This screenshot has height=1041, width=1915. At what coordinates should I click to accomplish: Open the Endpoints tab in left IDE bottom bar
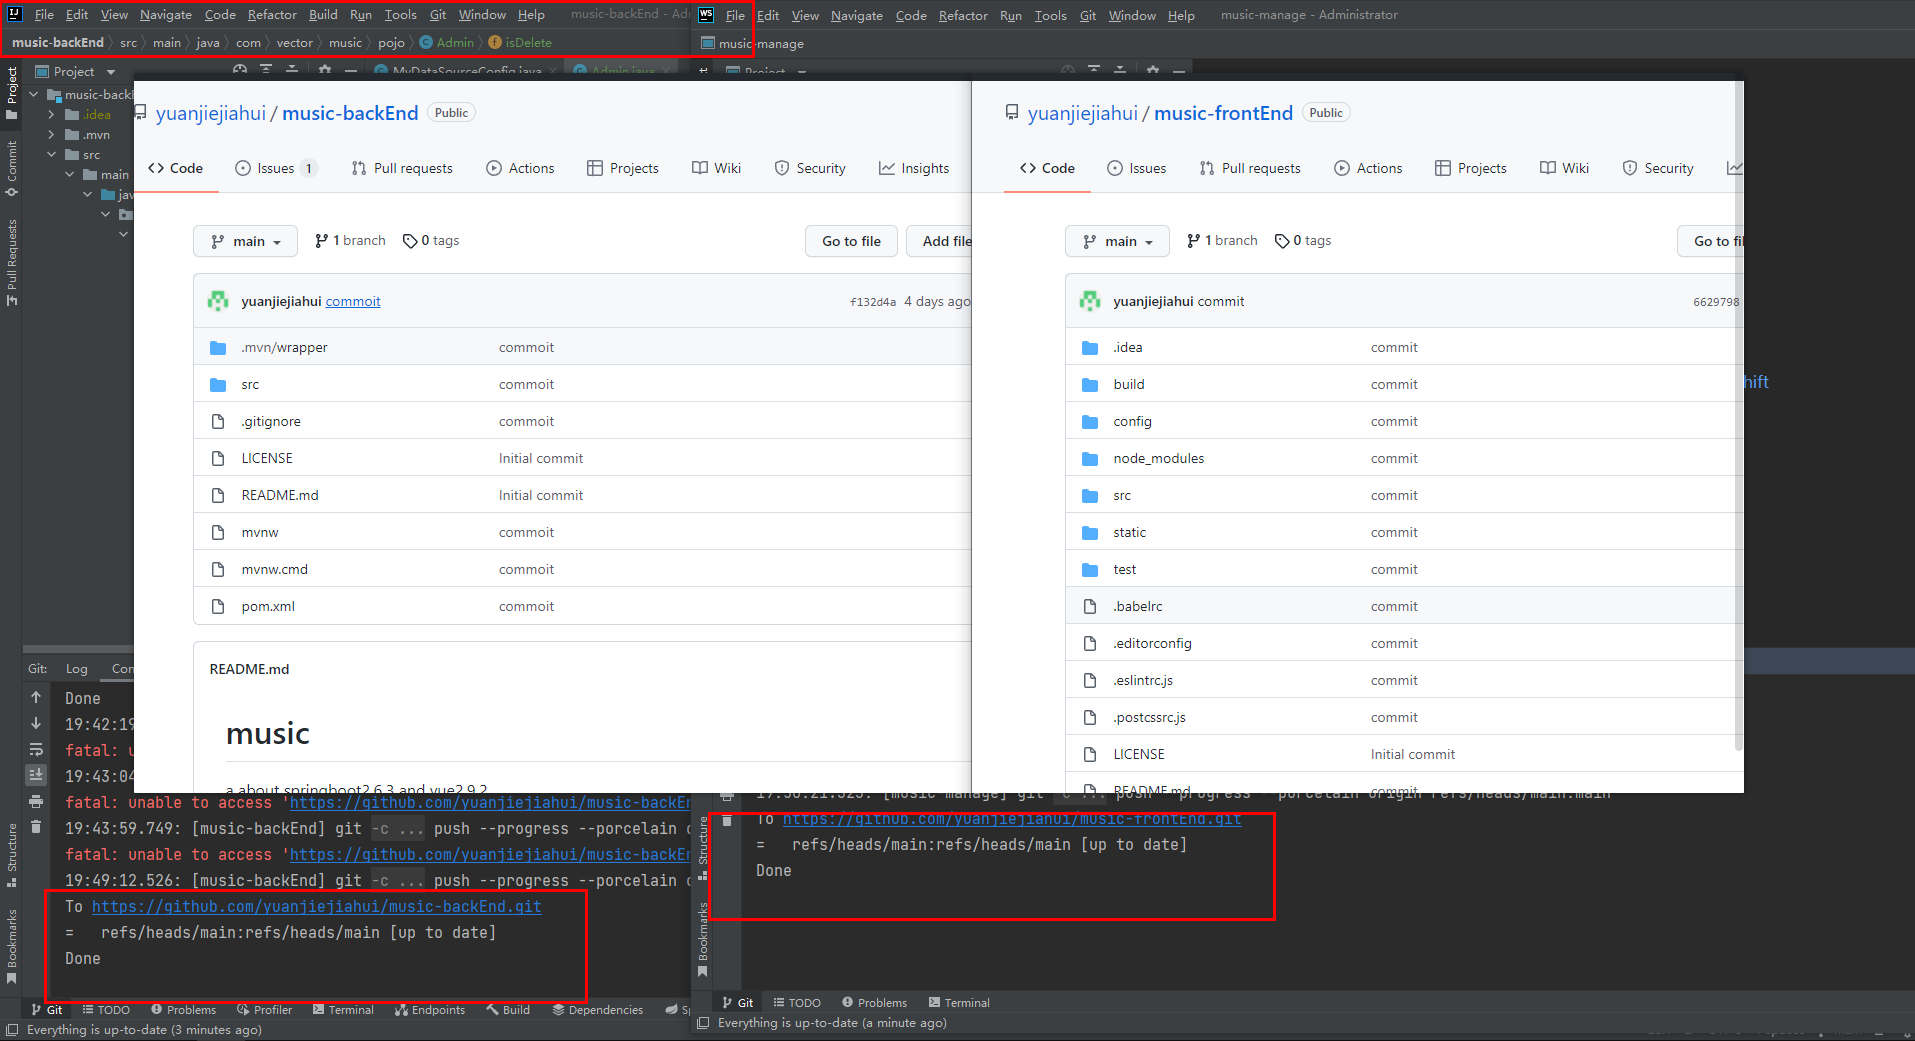click(430, 1009)
